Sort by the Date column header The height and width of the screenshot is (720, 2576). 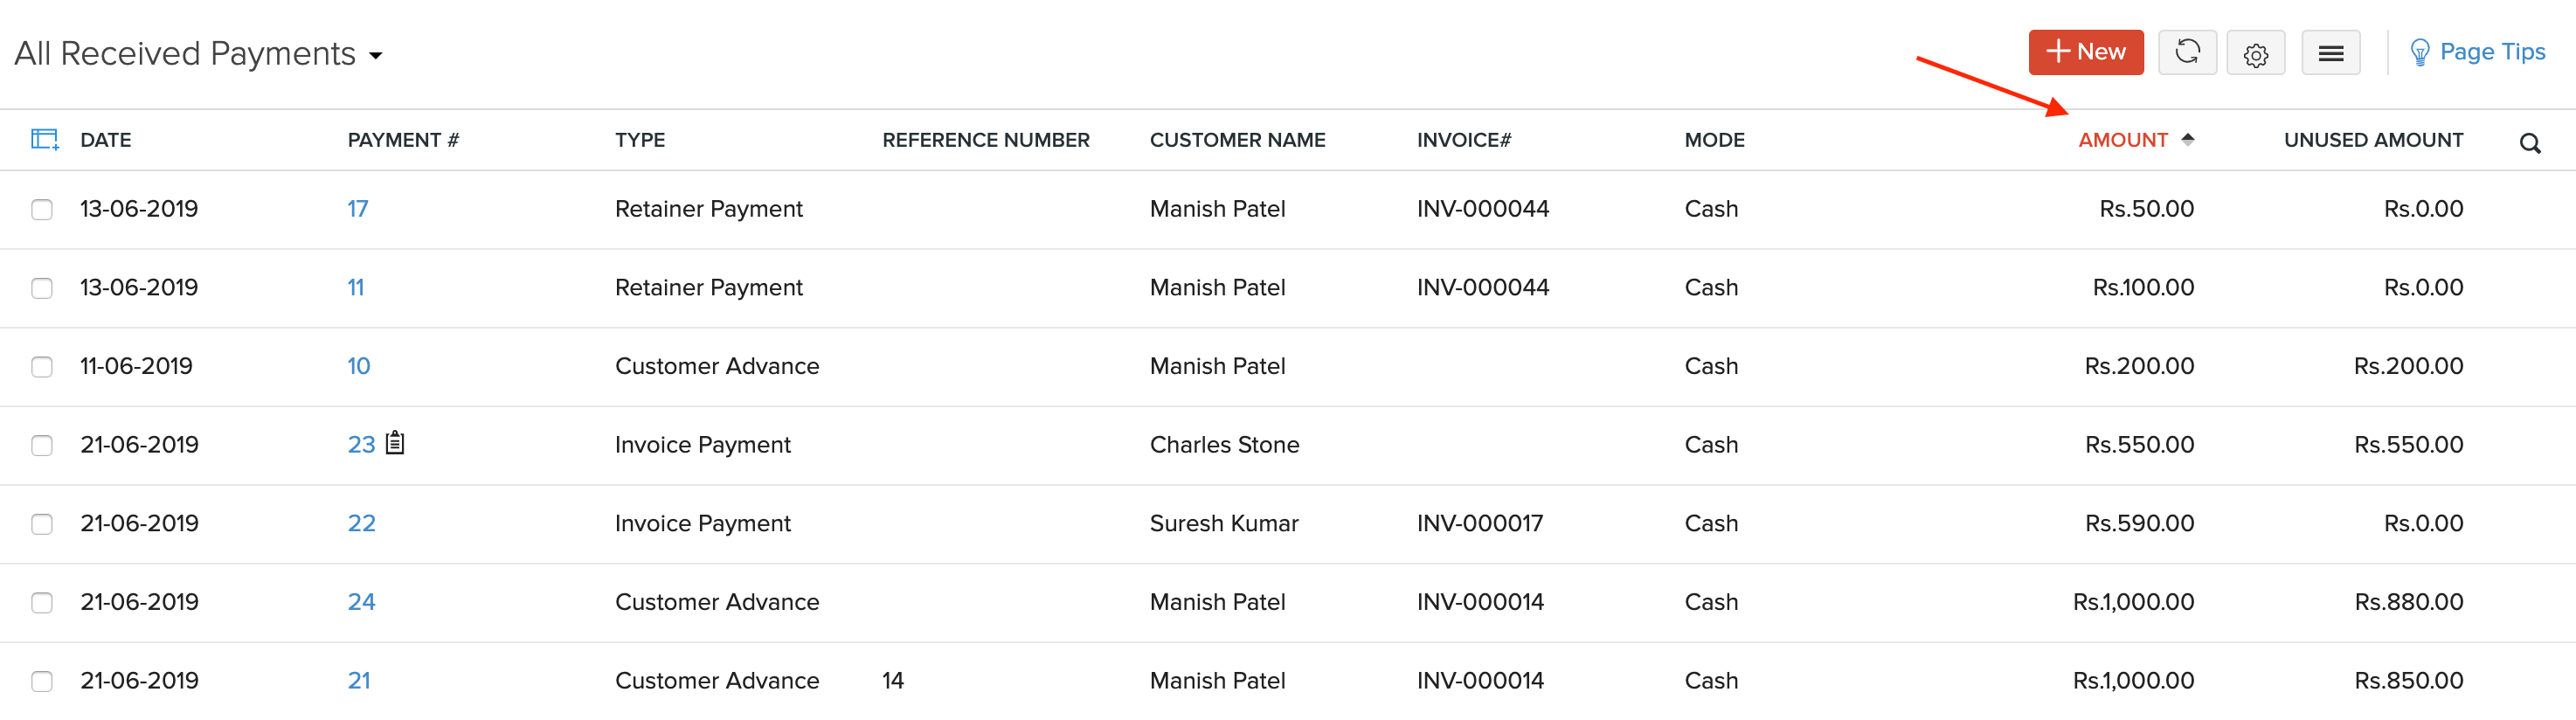[105, 140]
